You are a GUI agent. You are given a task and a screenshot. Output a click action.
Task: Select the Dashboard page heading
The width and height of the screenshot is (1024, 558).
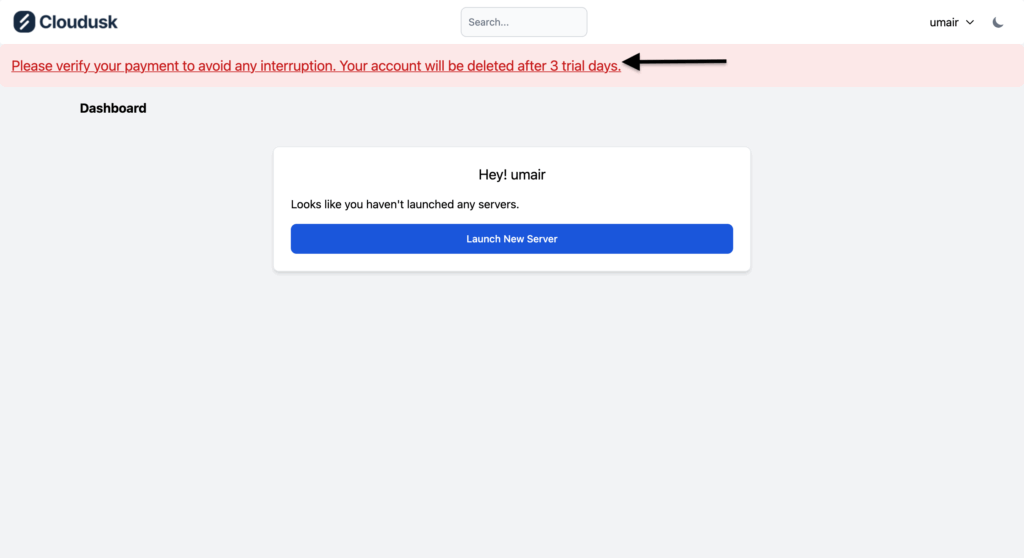point(113,108)
